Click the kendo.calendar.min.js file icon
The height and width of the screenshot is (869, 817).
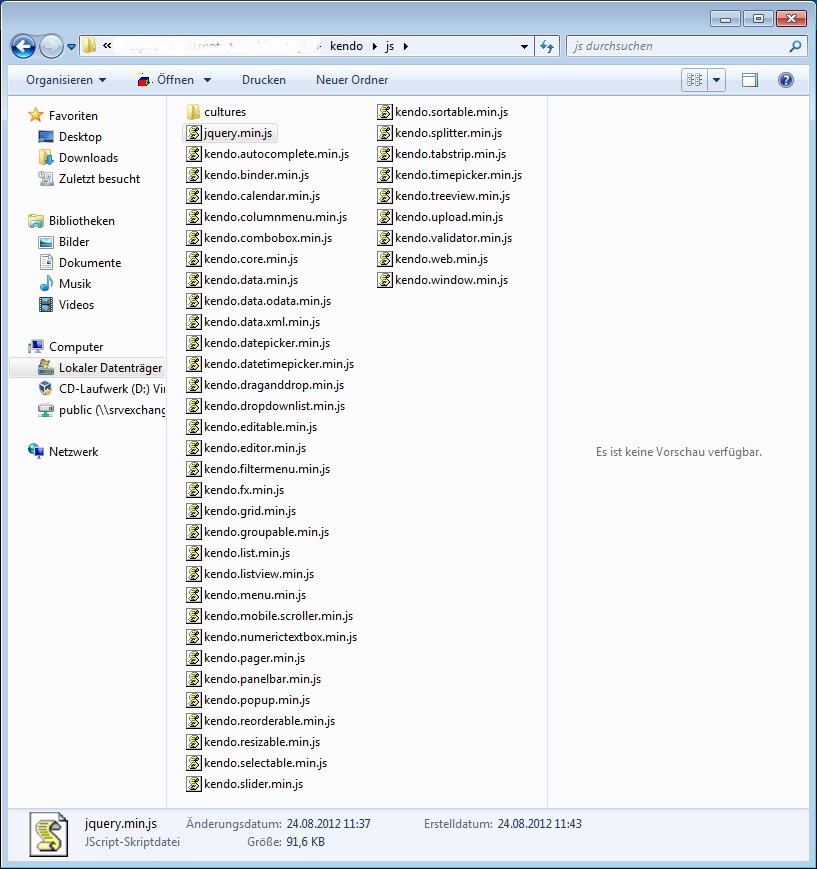[x=193, y=196]
